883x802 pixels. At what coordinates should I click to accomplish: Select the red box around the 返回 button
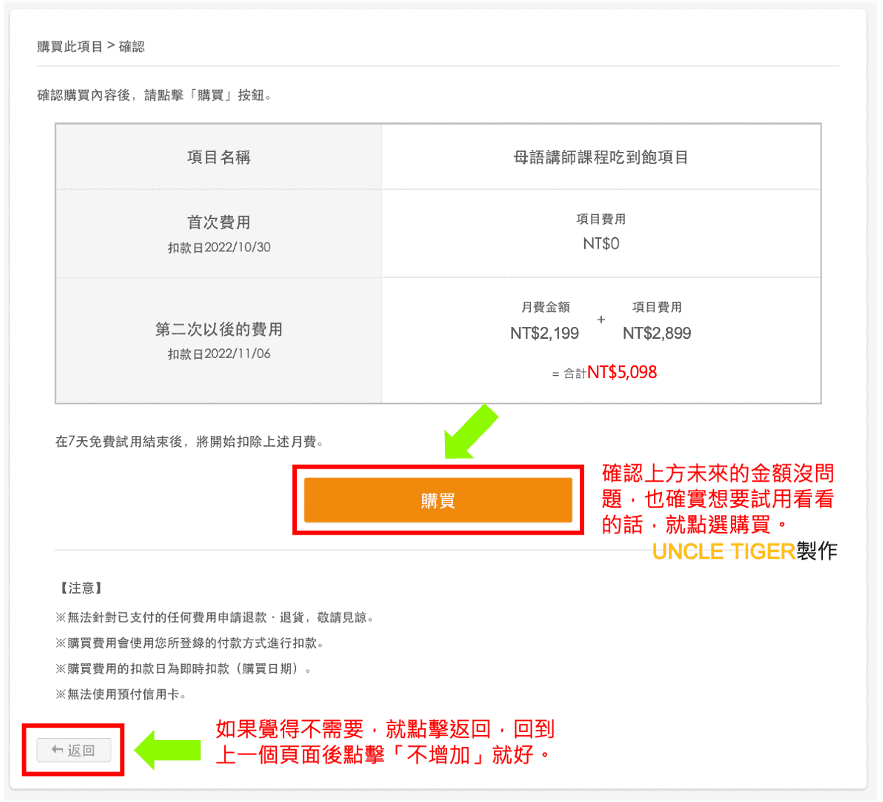click(x=72, y=748)
